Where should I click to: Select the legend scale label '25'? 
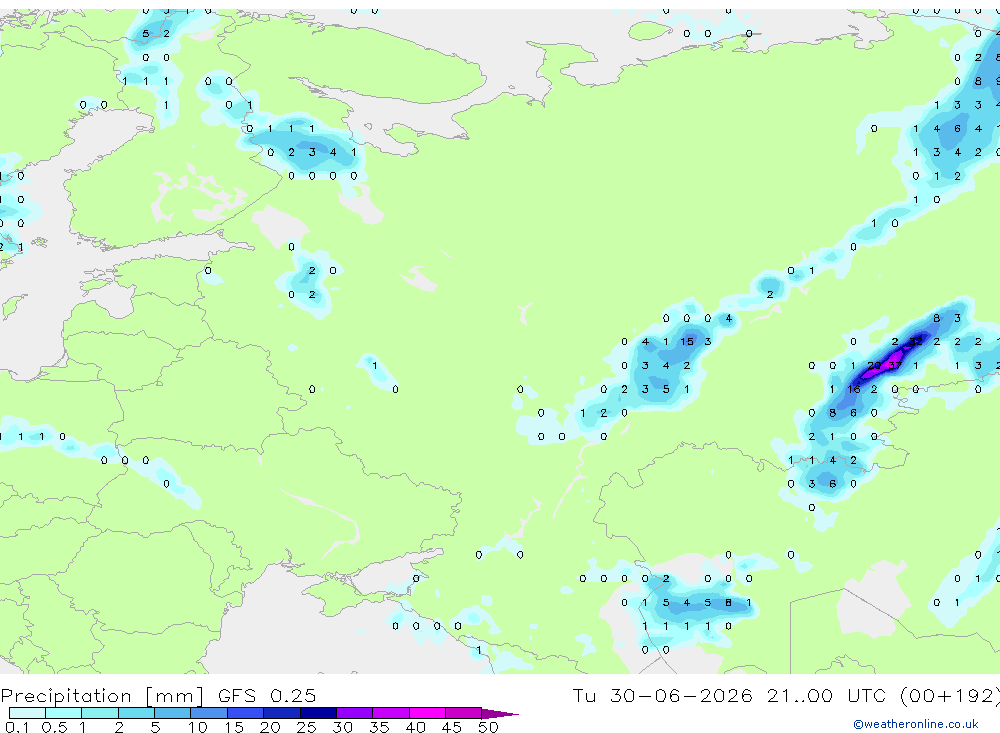click(x=306, y=727)
